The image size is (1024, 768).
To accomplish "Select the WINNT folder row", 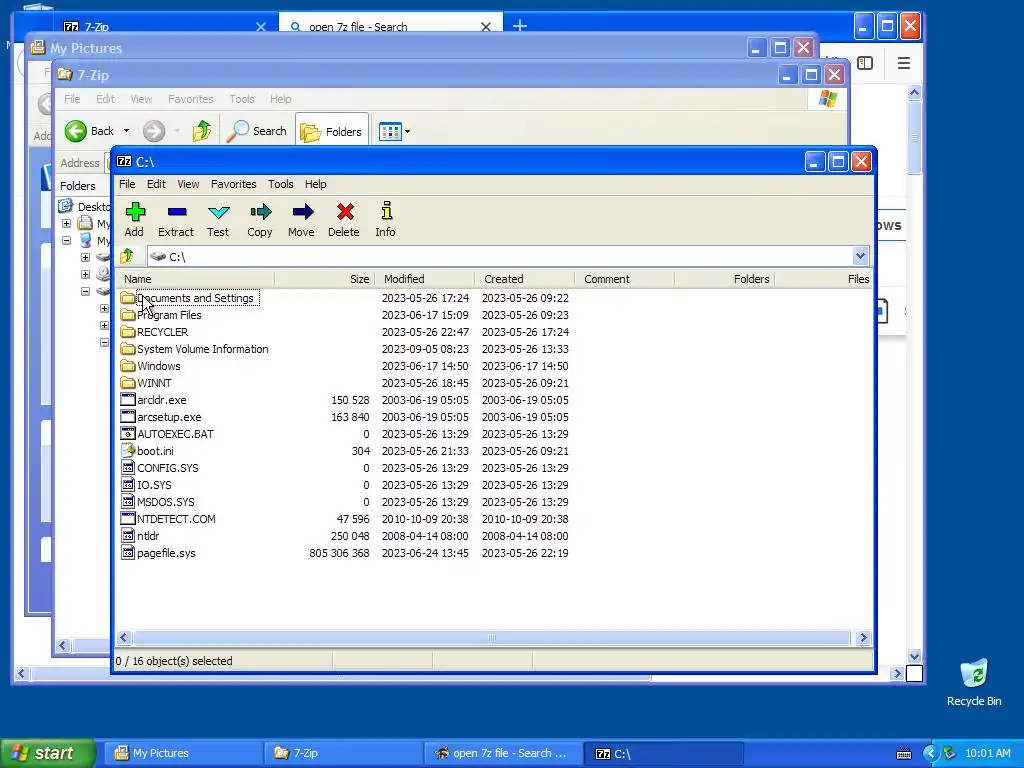I will (x=494, y=383).
